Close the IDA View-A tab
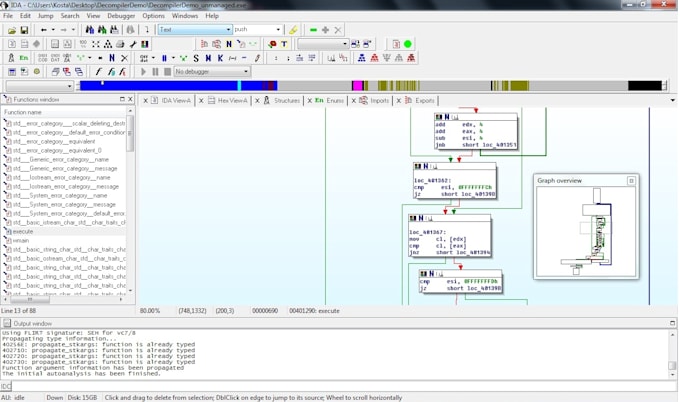 [x=145, y=101]
